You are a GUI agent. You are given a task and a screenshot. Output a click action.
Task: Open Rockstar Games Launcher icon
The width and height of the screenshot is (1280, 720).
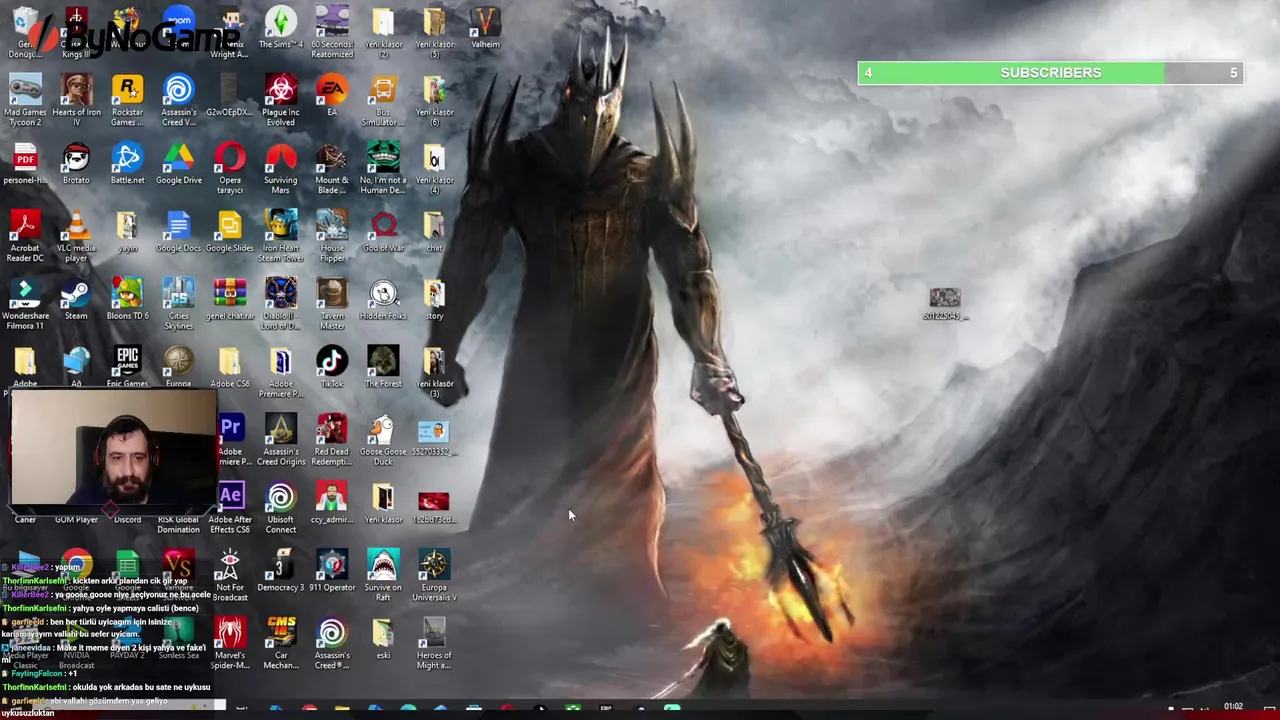pos(127,100)
